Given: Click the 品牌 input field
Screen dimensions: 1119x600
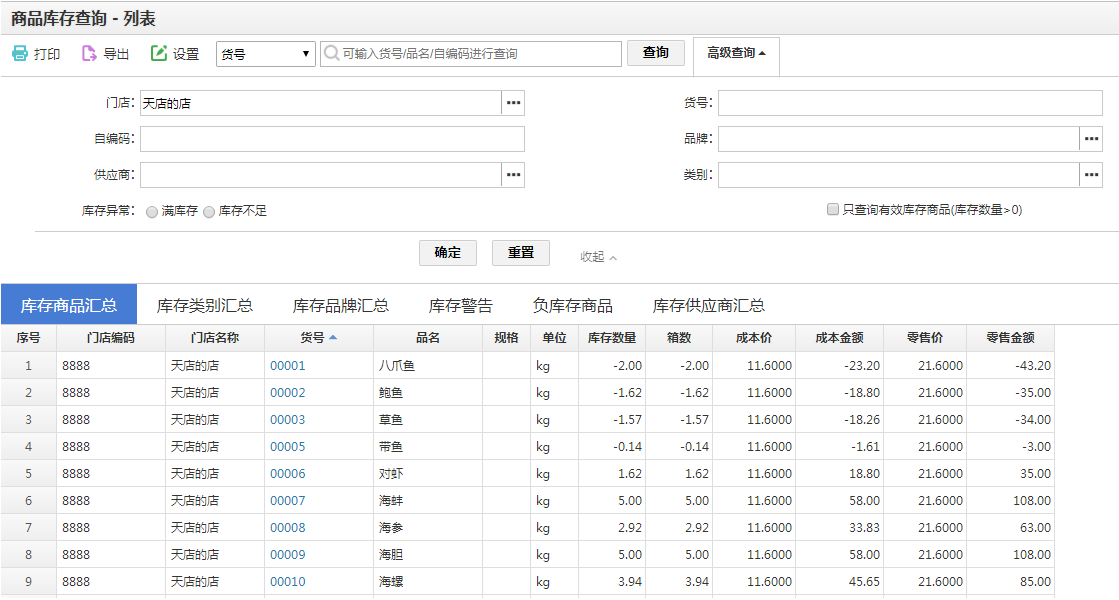Looking at the screenshot, I should click(899, 138).
